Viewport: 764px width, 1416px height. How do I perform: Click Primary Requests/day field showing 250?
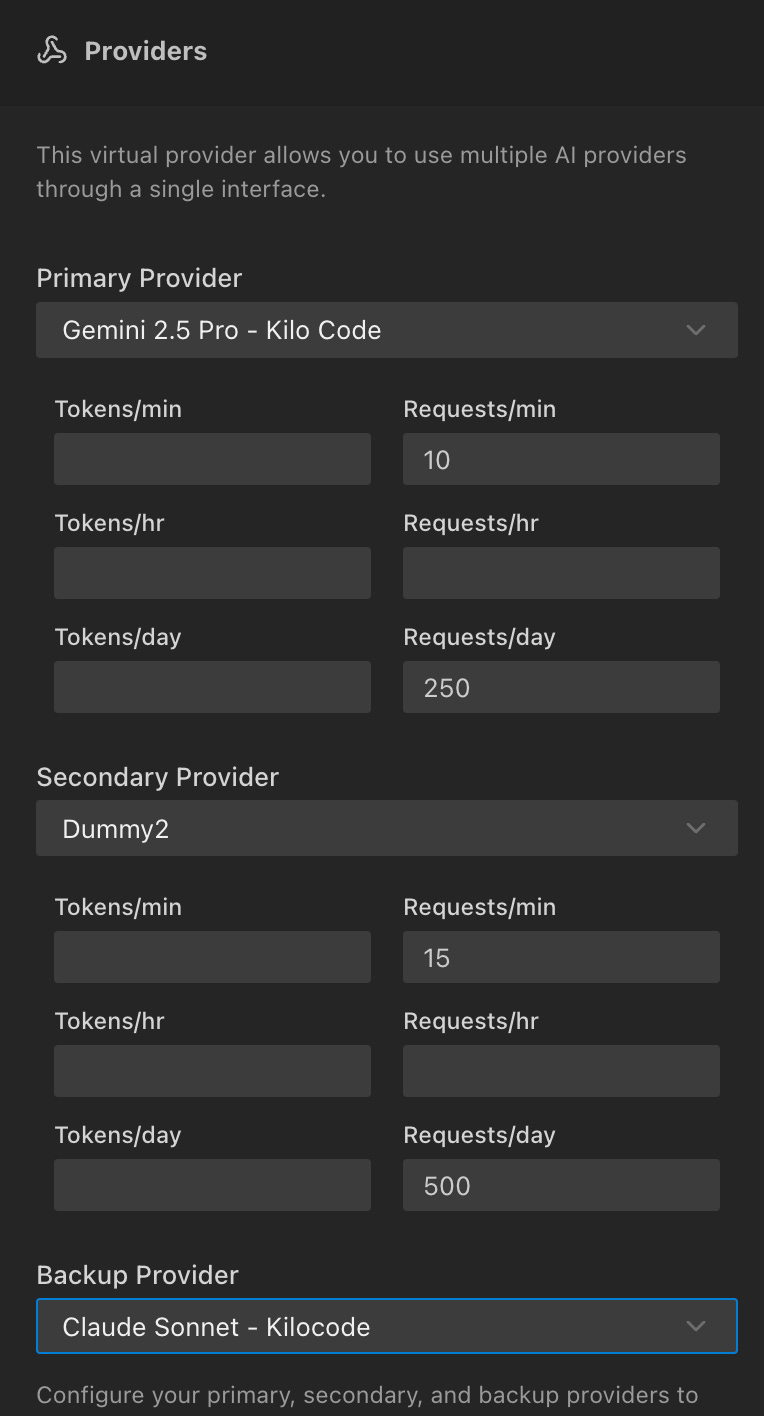[561, 687]
